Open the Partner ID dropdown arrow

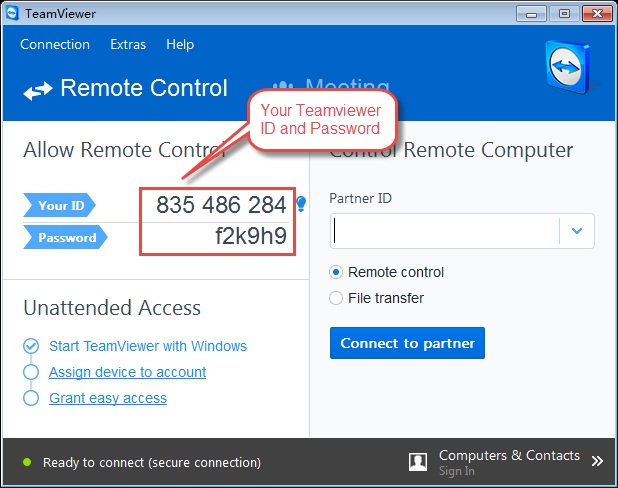coord(577,231)
